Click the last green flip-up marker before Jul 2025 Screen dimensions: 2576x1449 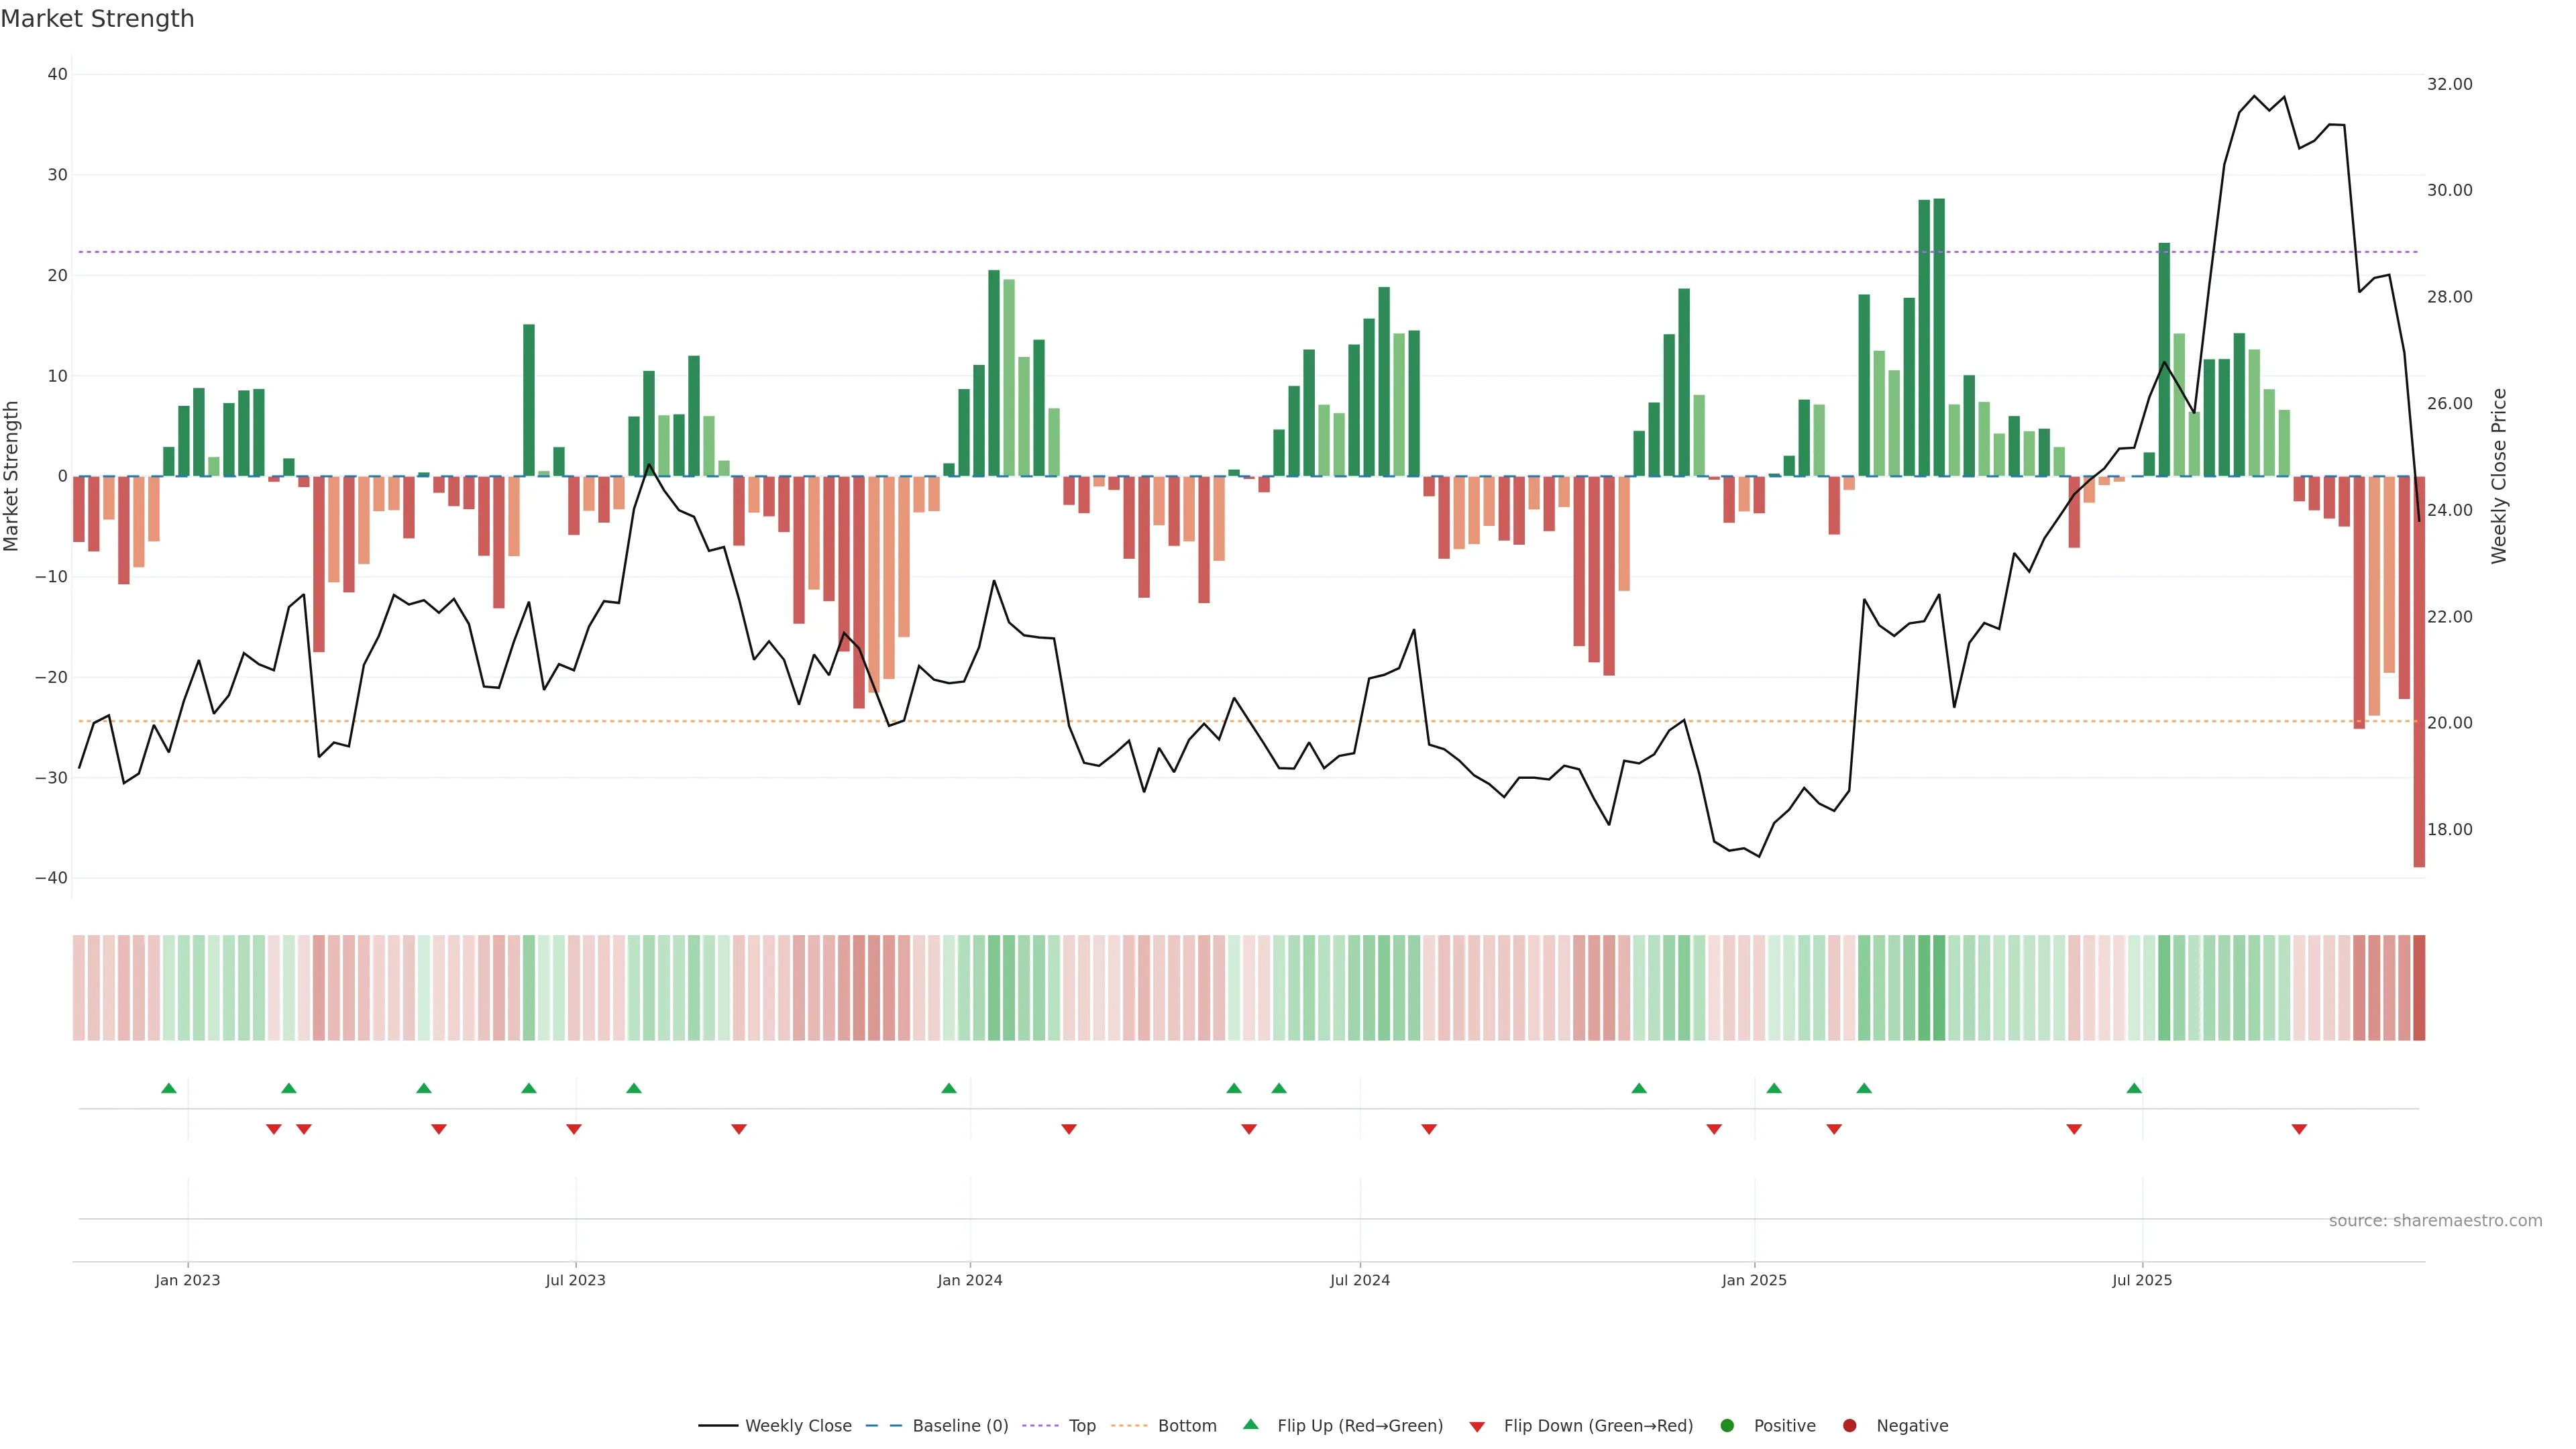pos(2134,1088)
